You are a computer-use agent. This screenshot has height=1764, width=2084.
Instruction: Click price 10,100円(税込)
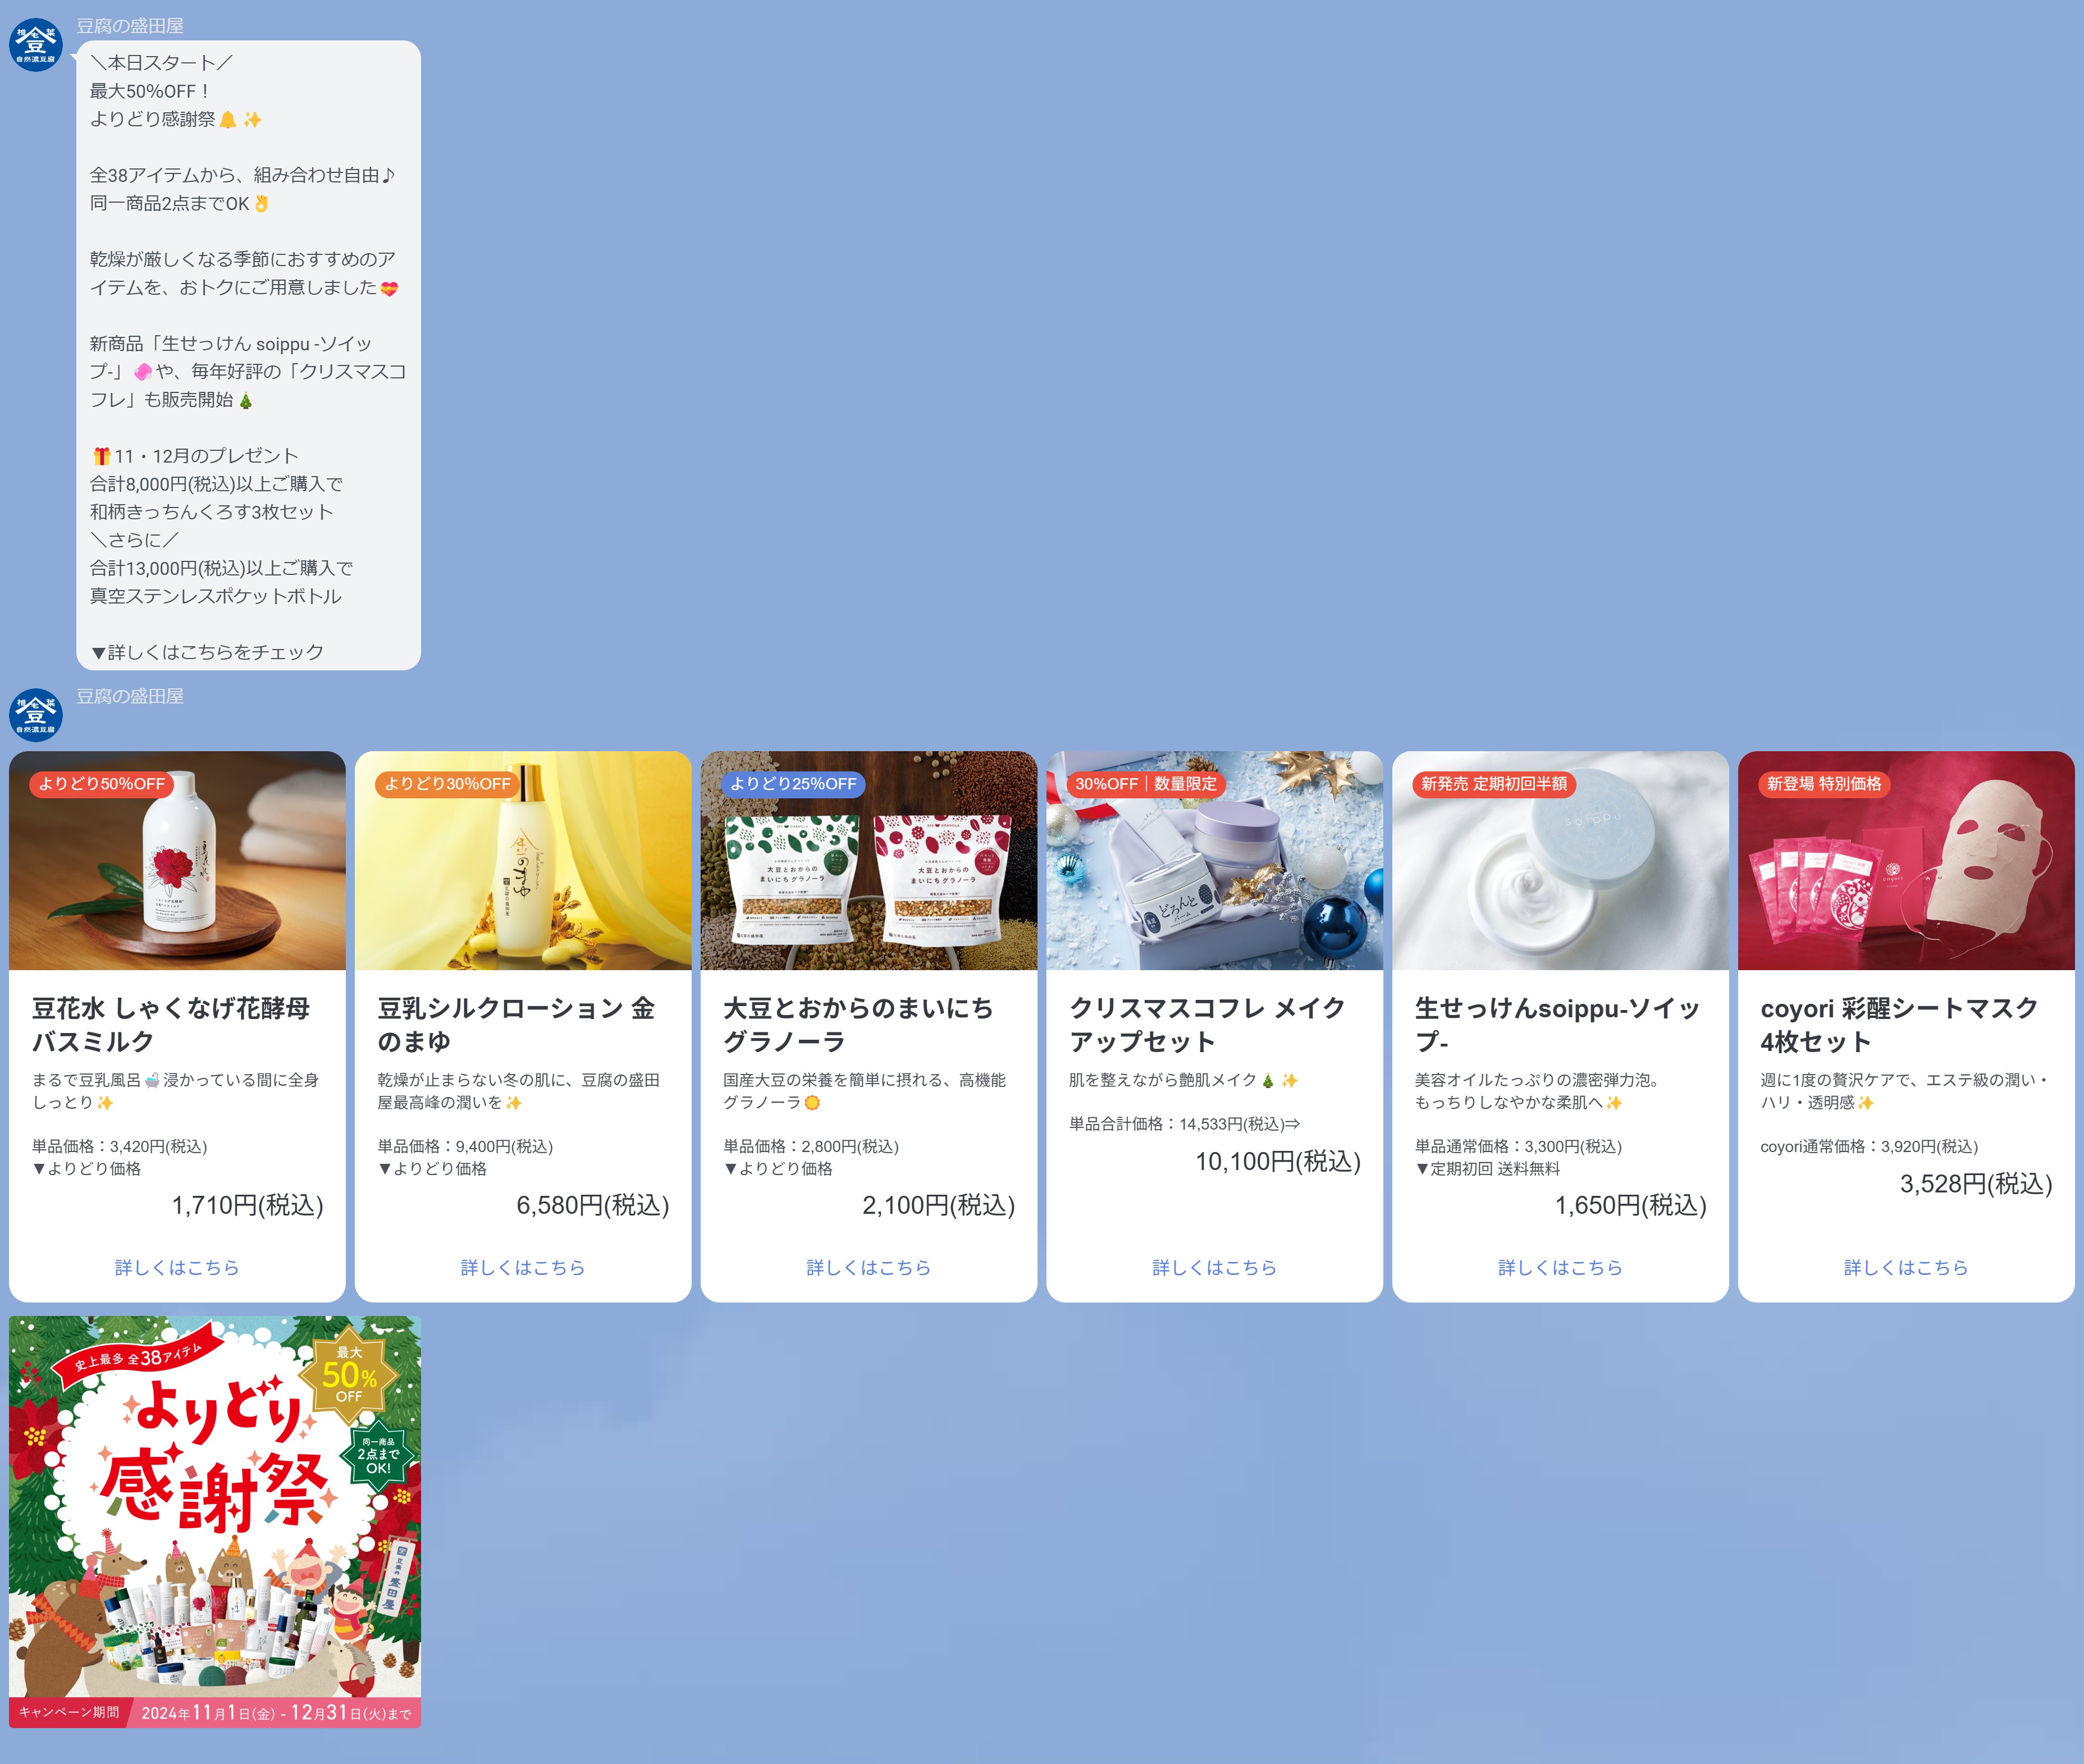coord(1278,1161)
